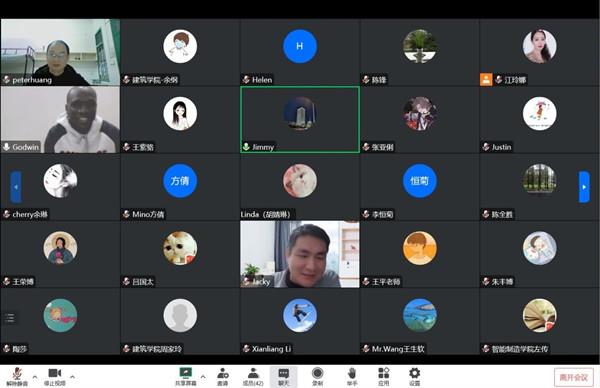Image resolution: width=600 pixels, height=388 pixels.
Task: Unmute the microphone in the toolbar
Action: [x=17, y=376]
